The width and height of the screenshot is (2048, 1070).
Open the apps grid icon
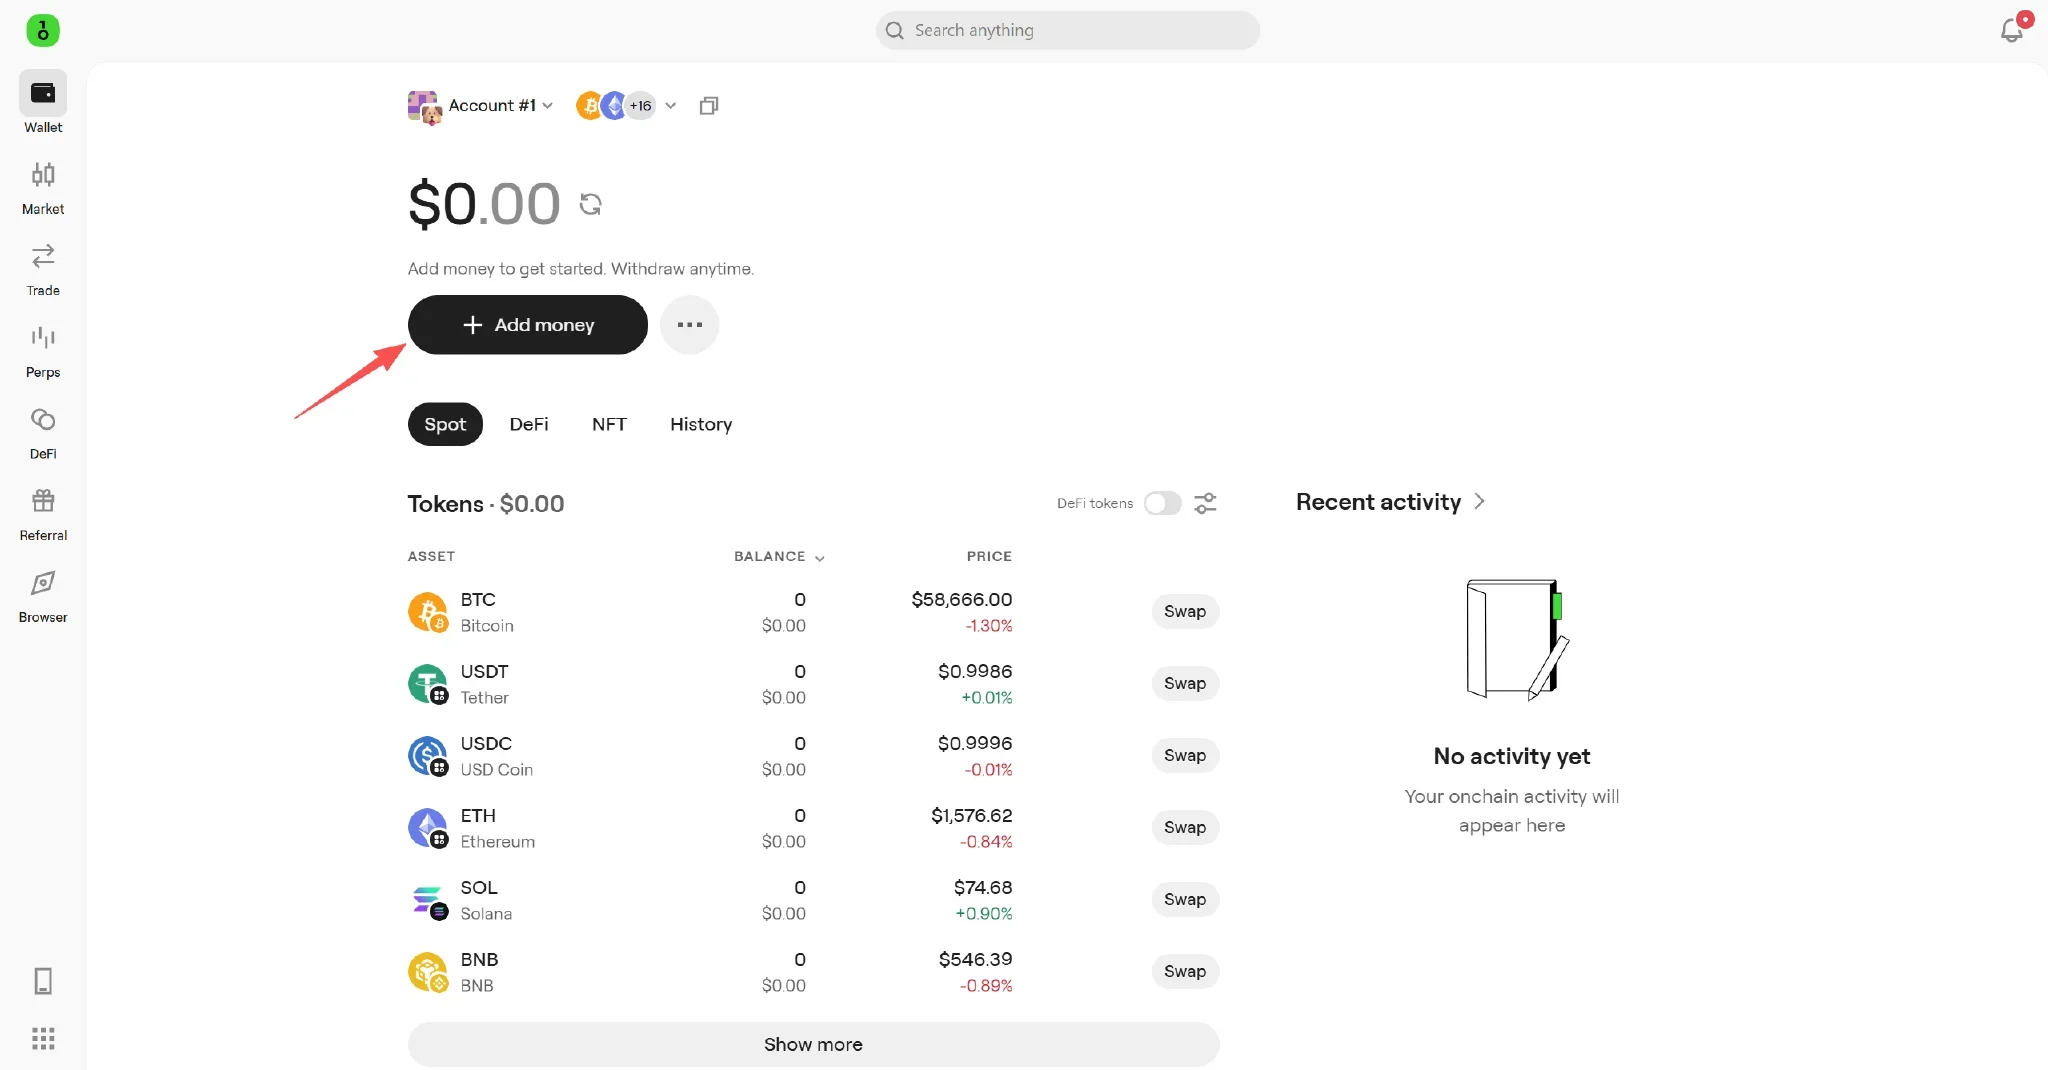[x=43, y=1039]
